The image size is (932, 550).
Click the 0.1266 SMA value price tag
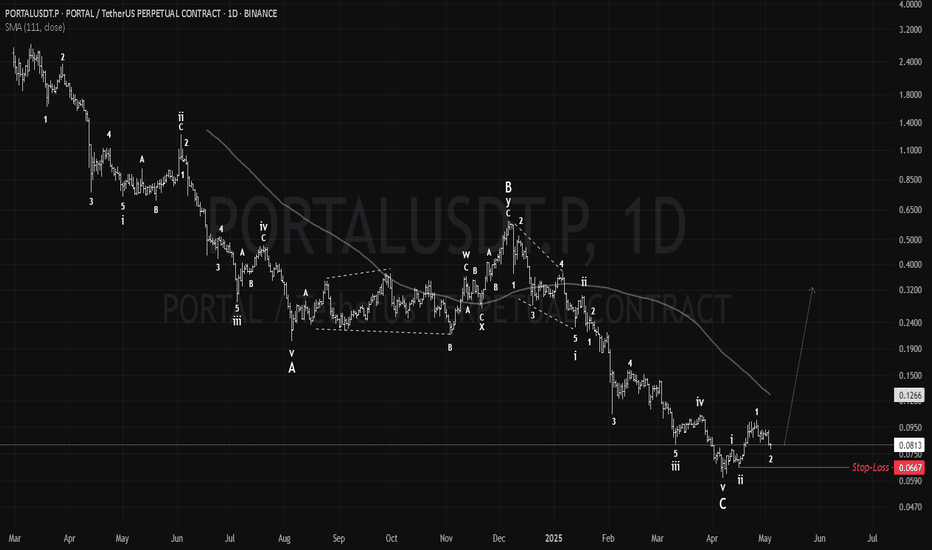coord(909,395)
